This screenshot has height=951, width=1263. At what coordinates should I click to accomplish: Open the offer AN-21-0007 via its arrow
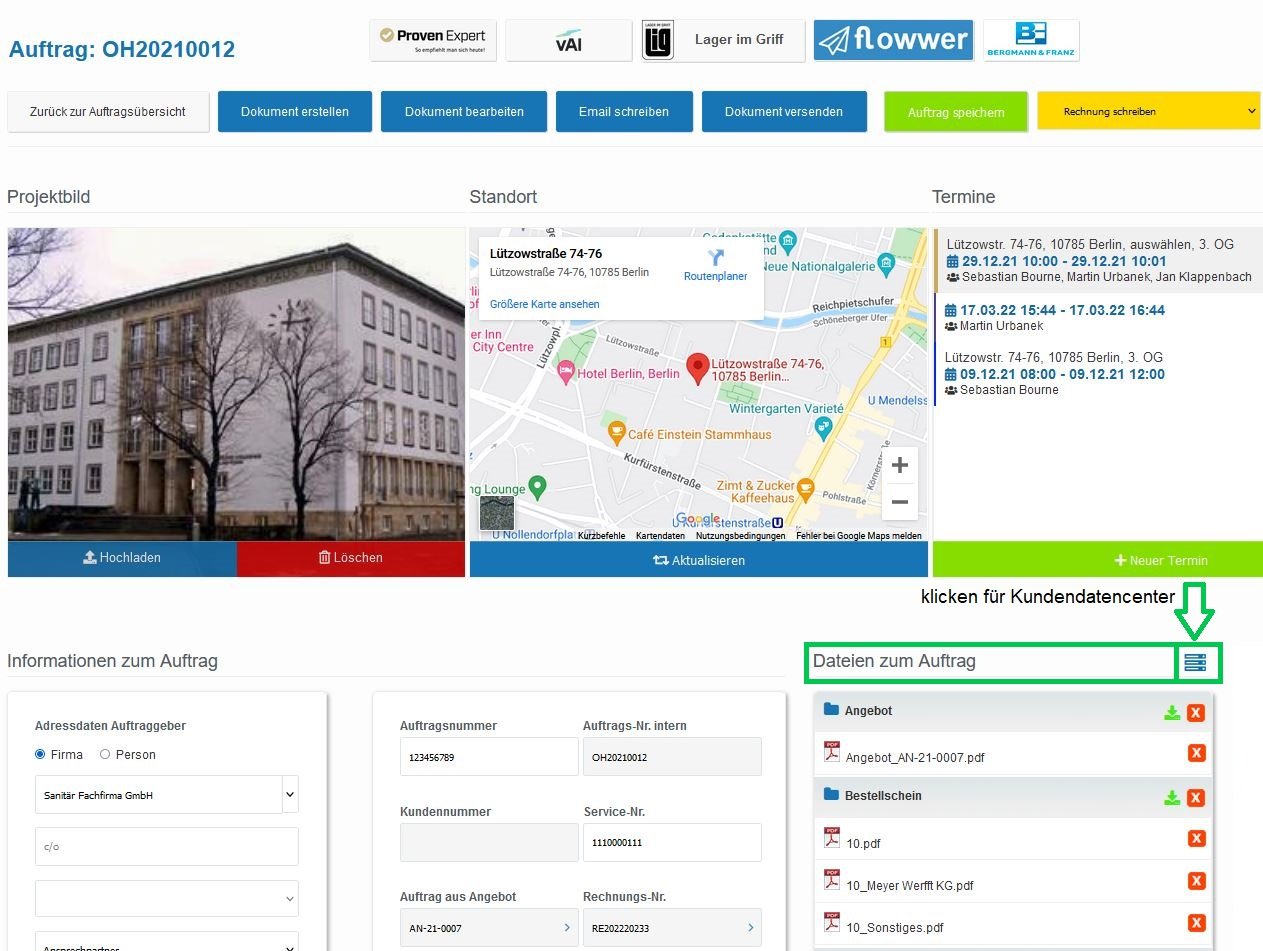[567, 928]
